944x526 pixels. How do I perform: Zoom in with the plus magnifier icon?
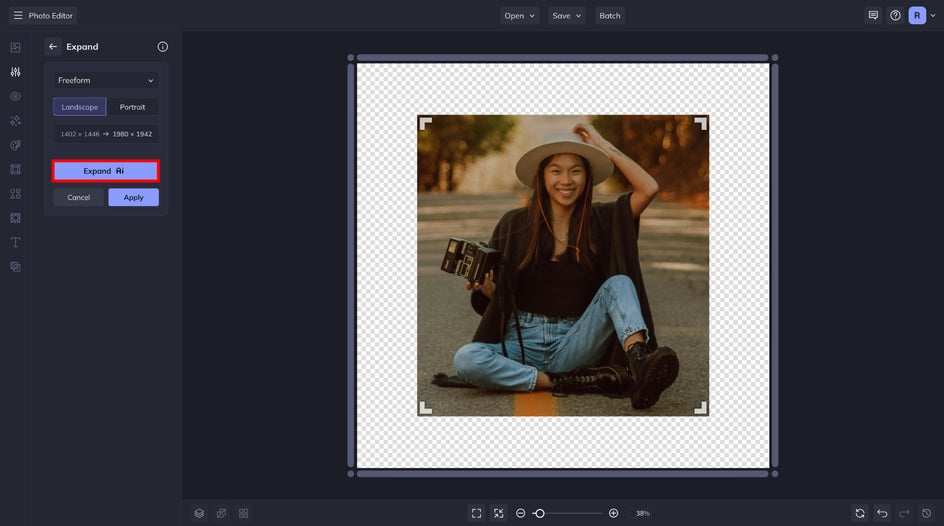click(x=613, y=513)
